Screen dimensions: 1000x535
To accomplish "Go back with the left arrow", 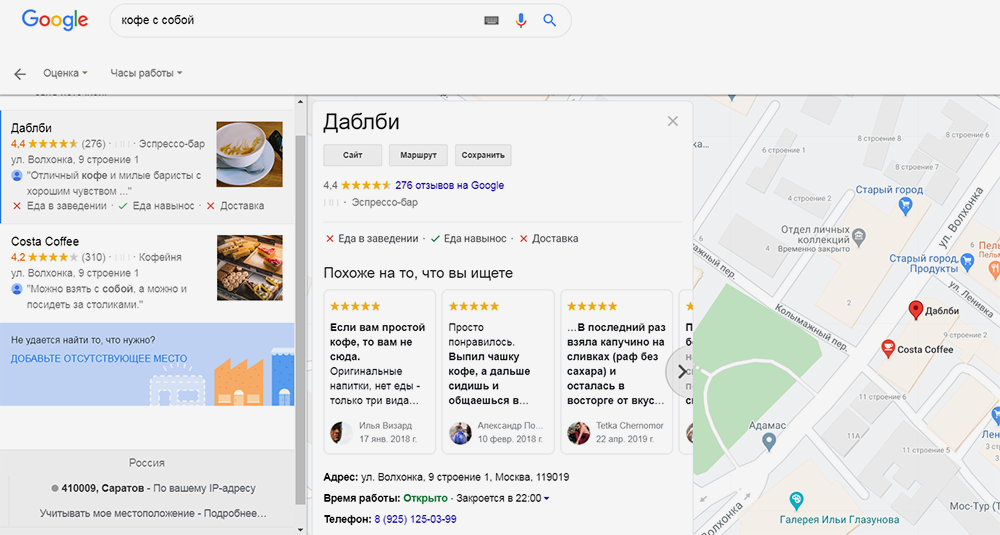I will 20,74.
